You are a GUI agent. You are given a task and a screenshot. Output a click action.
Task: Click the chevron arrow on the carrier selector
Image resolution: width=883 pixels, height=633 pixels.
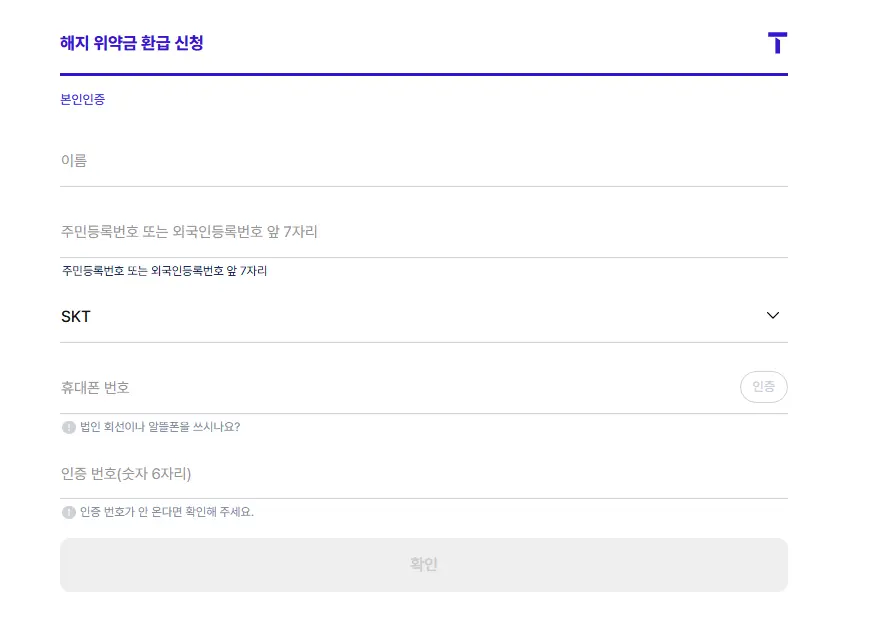pos(772,315)
